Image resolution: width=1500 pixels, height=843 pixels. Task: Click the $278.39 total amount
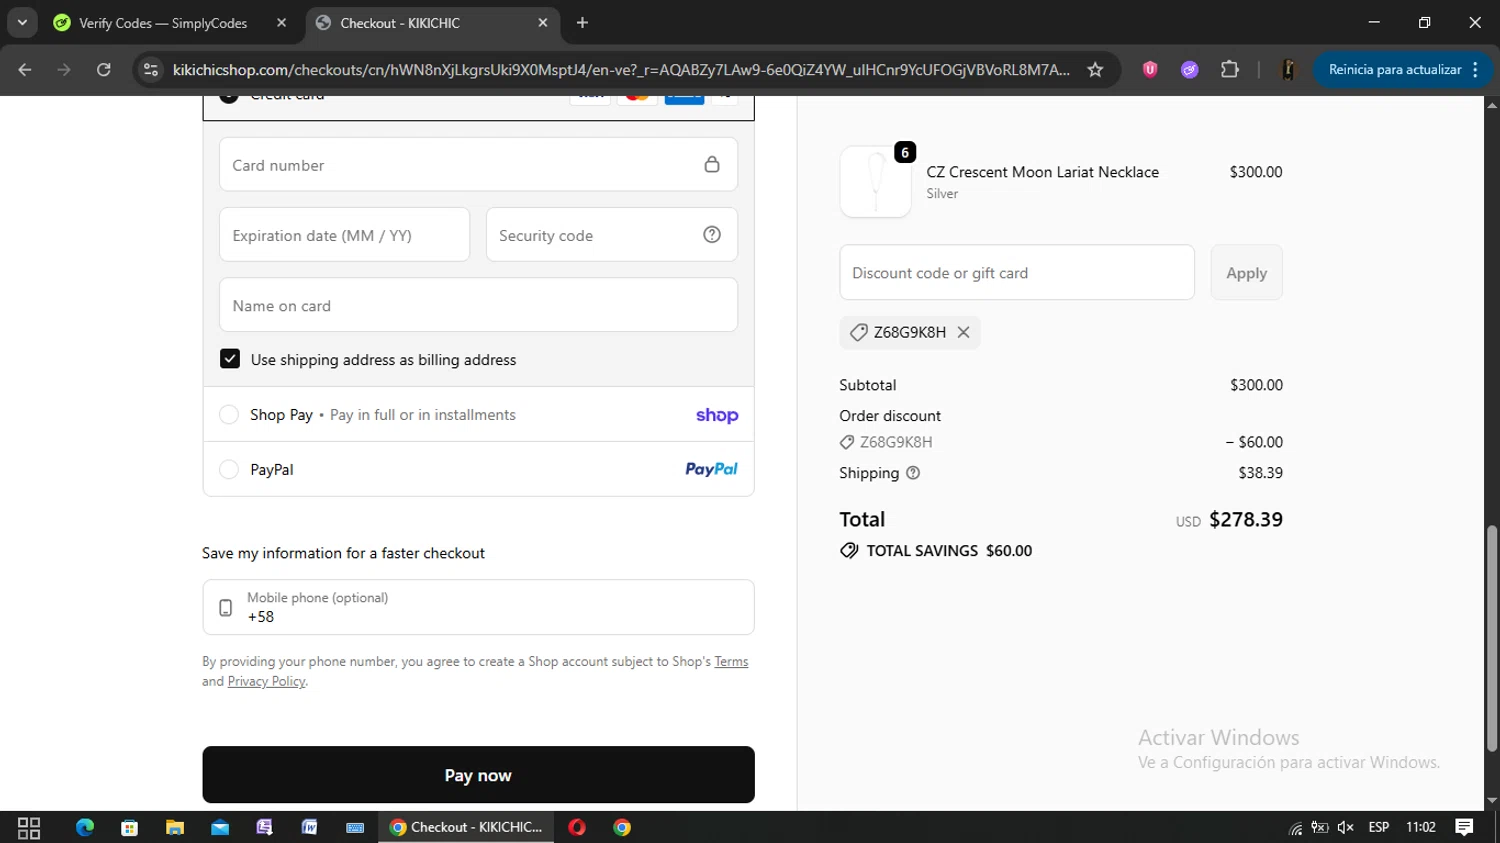(x=1246, y=519)
